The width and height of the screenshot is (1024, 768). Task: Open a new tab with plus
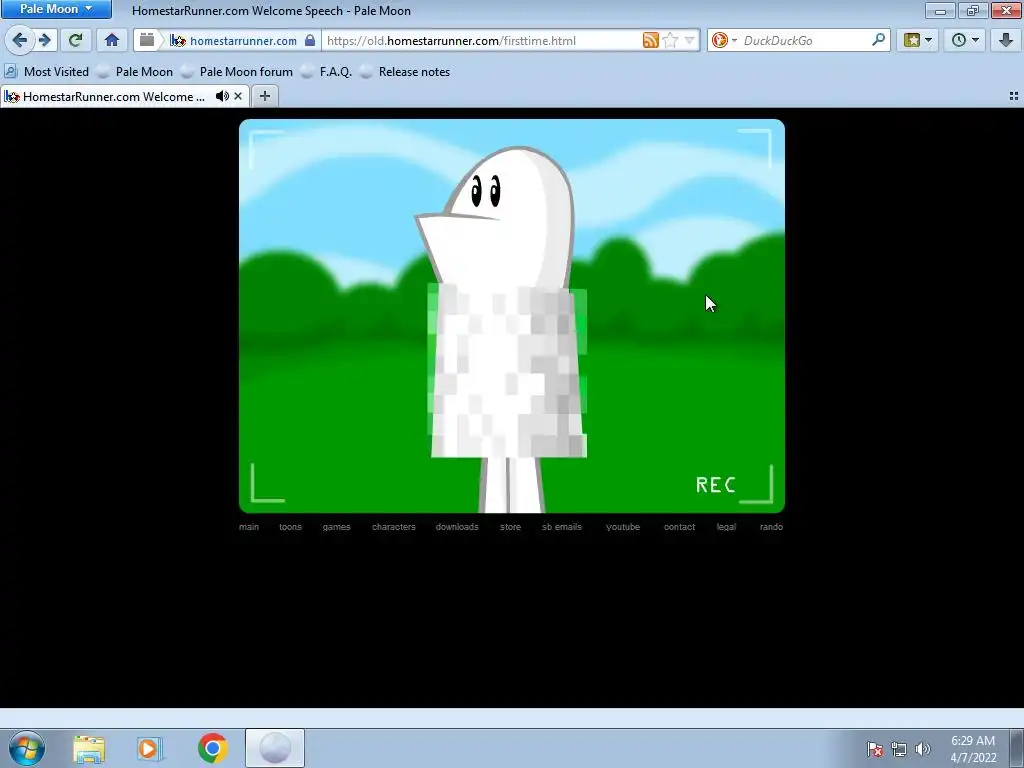264,97
